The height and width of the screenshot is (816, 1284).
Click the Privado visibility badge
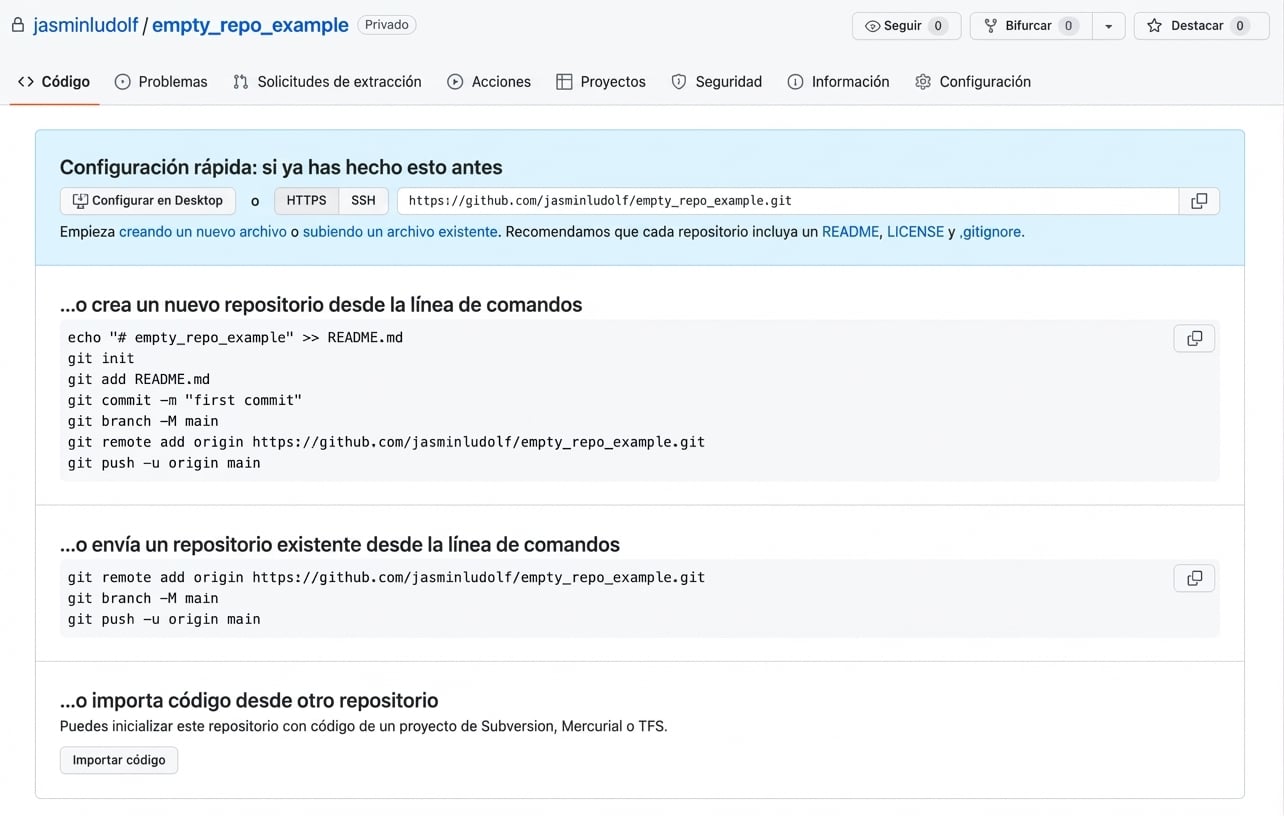pos(387,25)
